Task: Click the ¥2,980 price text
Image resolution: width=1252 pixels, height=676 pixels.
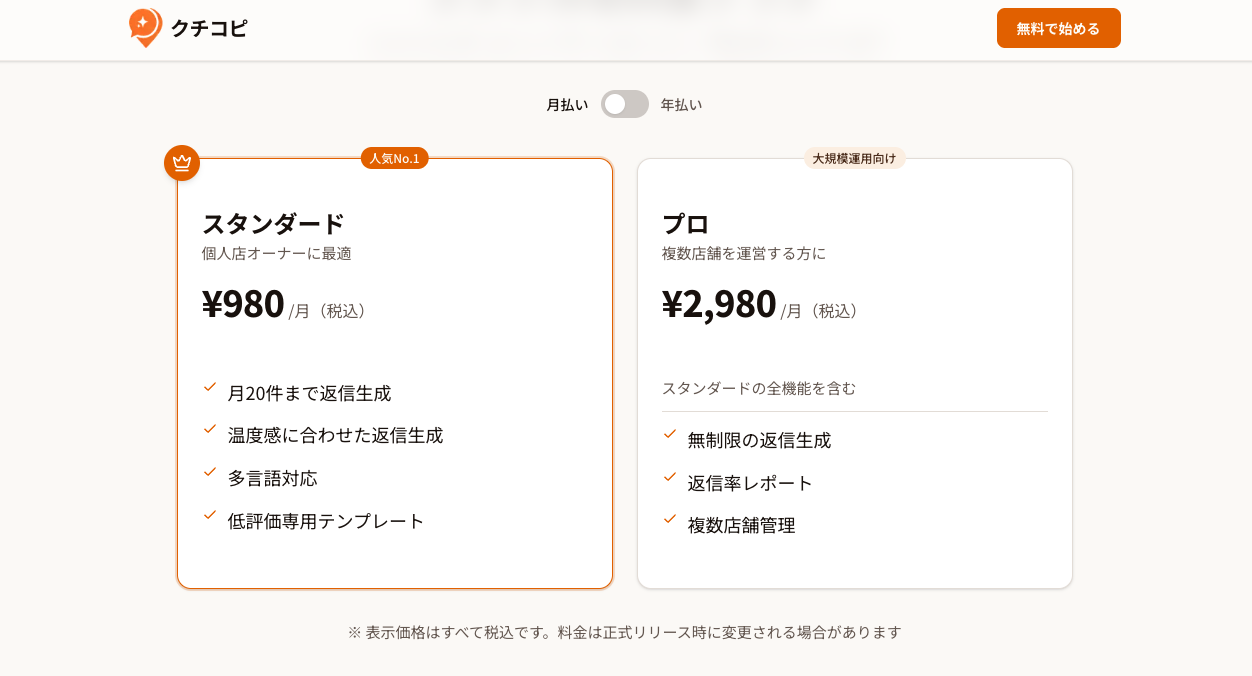Action: point(720,302)
